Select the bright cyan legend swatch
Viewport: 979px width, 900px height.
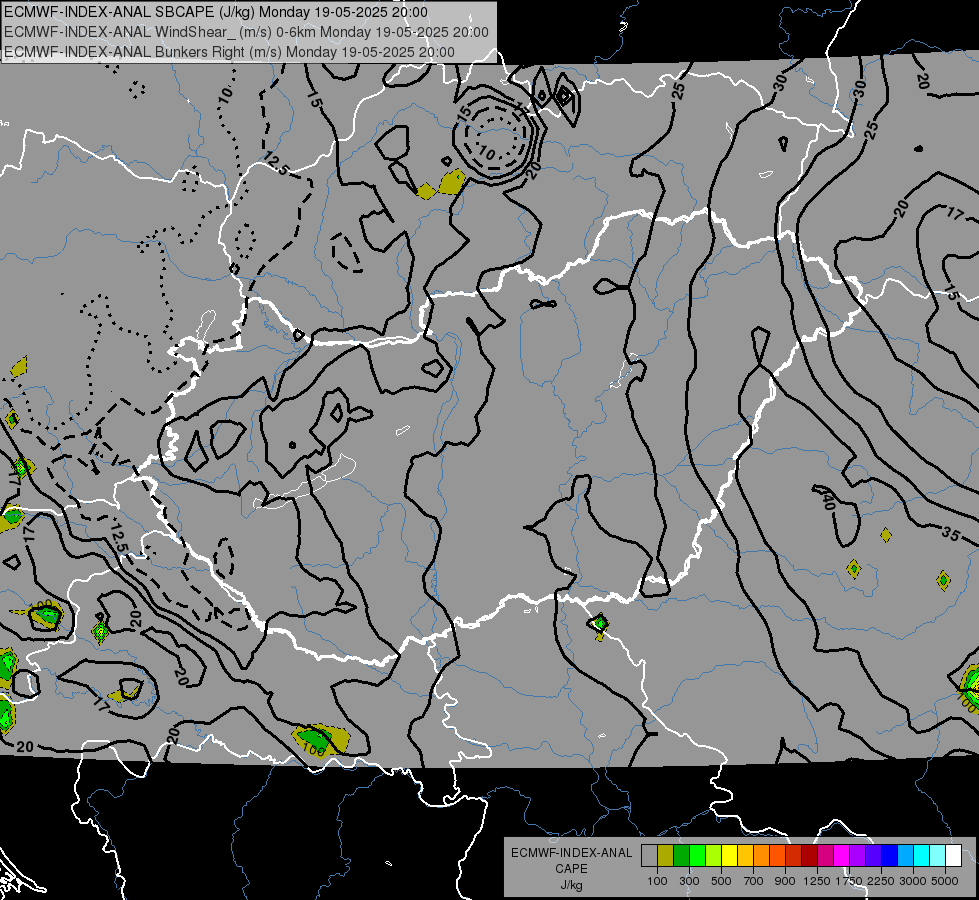tap(921, 855)
